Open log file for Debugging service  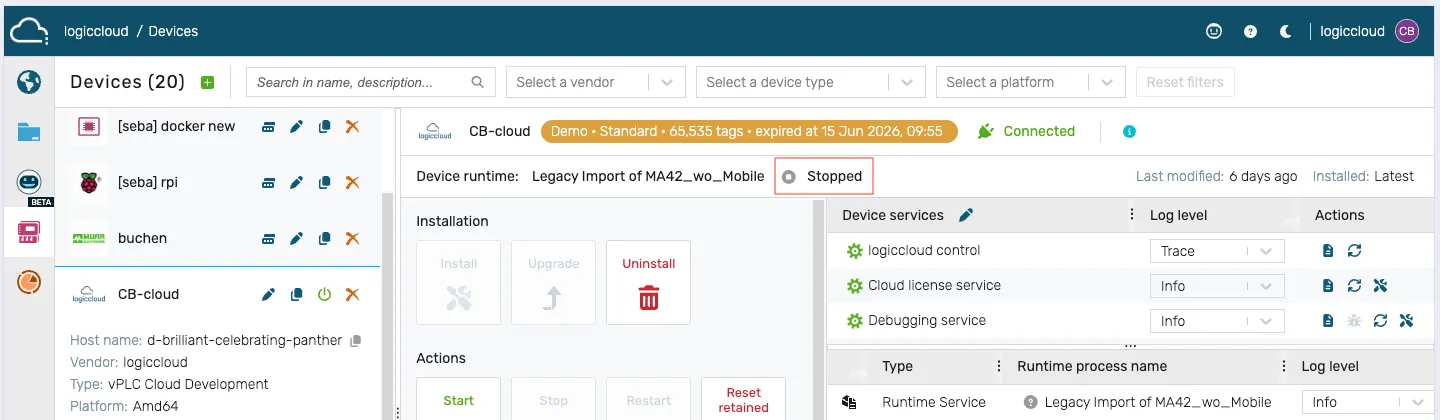point(1328,321)
